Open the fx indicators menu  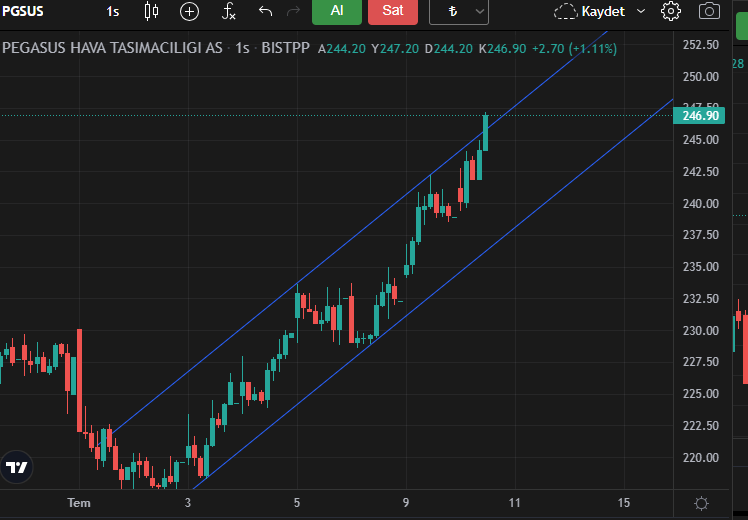(229, 11)
